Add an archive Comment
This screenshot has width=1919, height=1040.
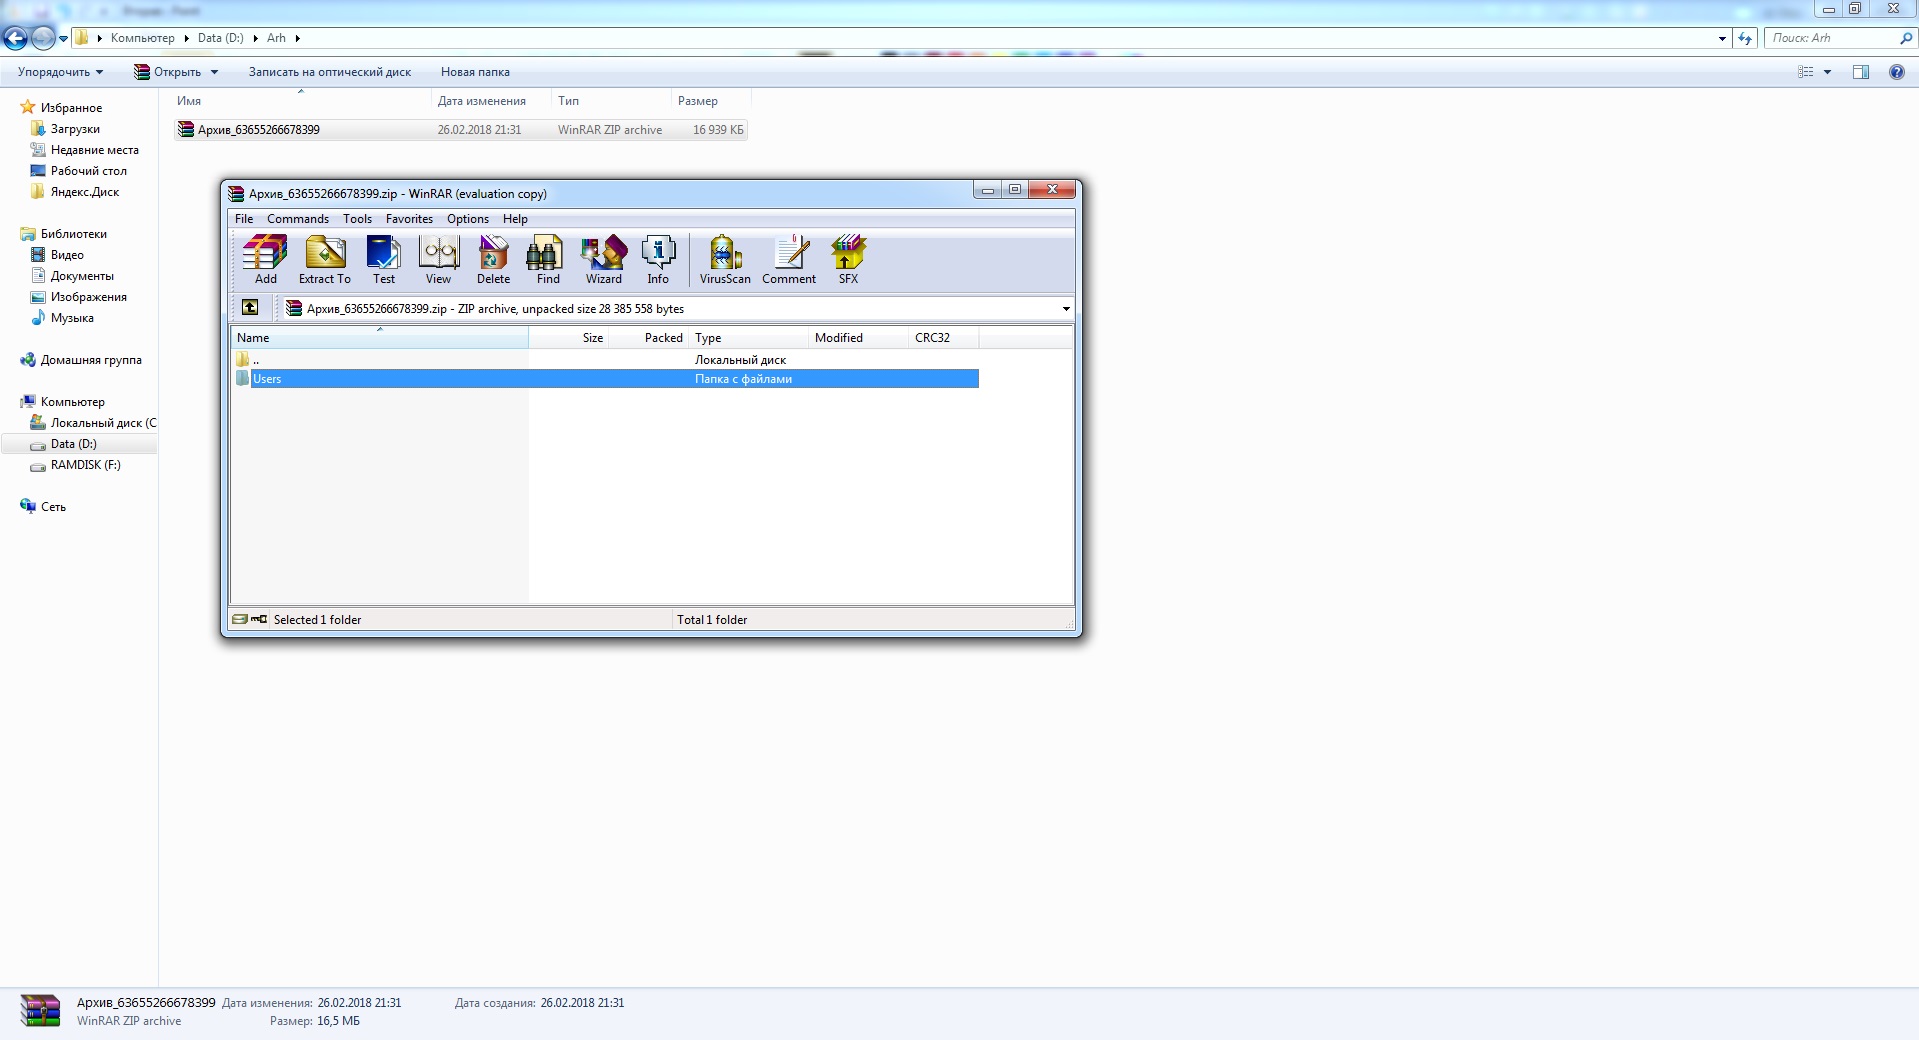(789, 260)
